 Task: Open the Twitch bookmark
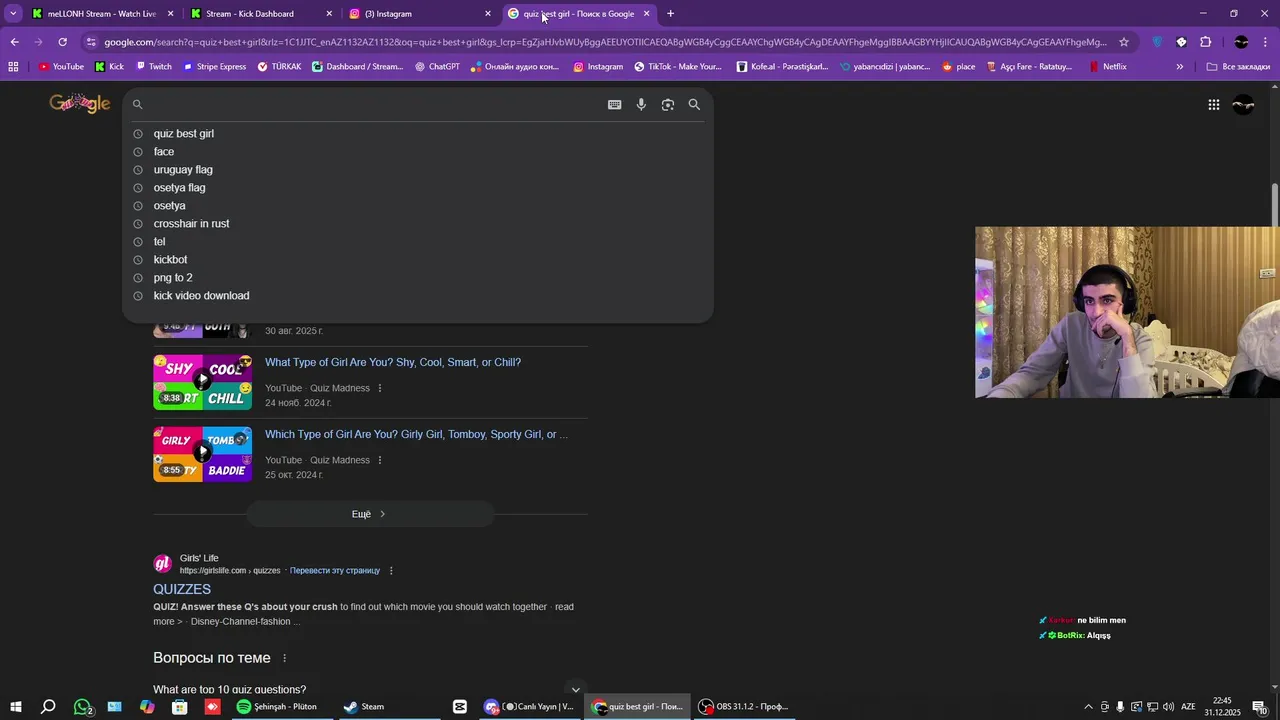tap(153, 67)
